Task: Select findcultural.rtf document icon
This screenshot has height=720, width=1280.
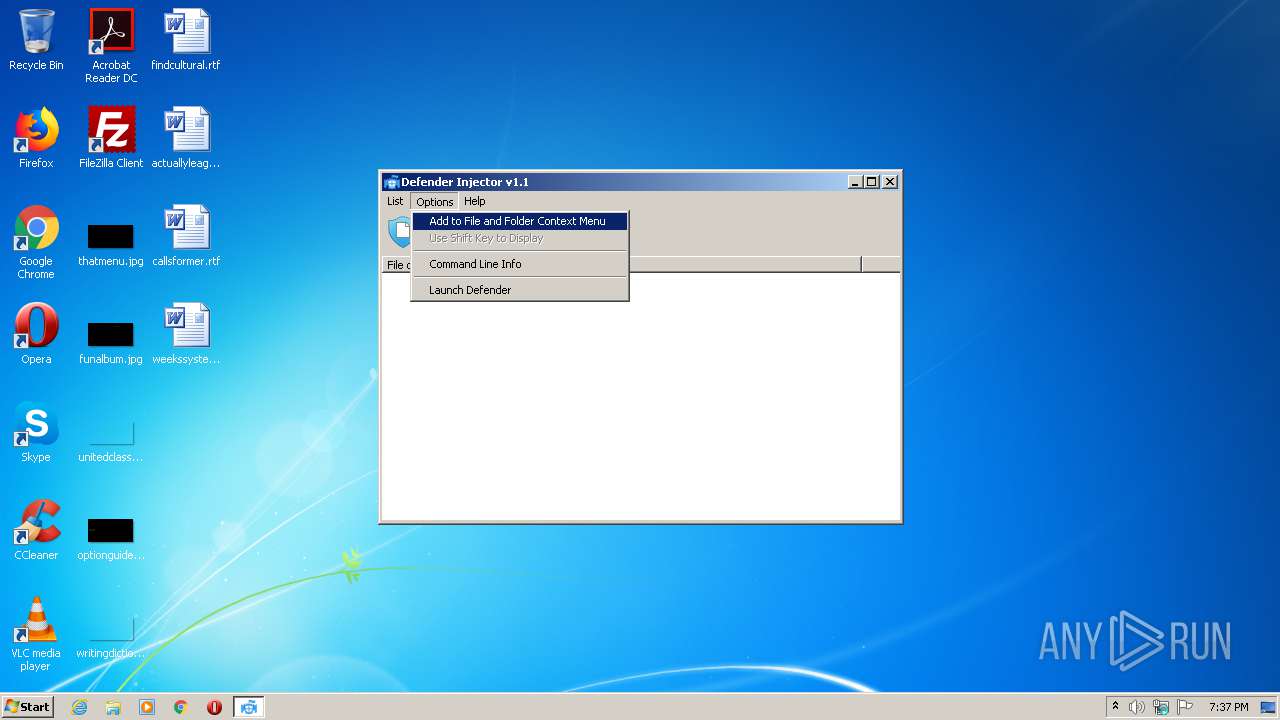Action: coord(186,40)
